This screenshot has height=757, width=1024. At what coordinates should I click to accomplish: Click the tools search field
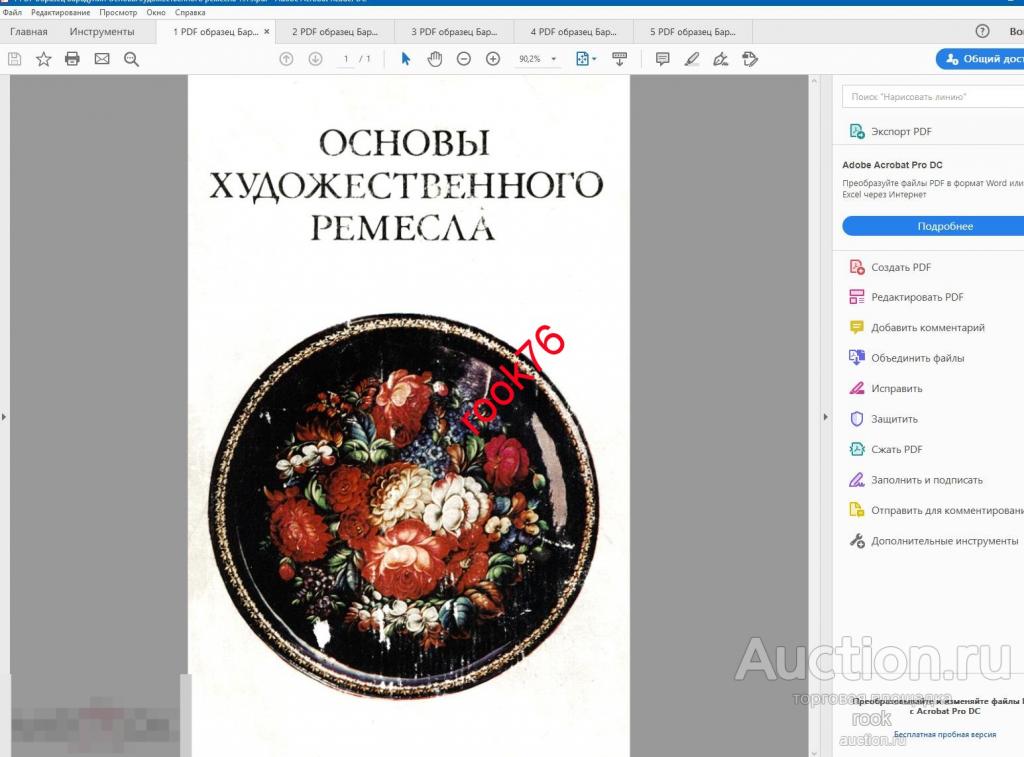pos(932,97)
